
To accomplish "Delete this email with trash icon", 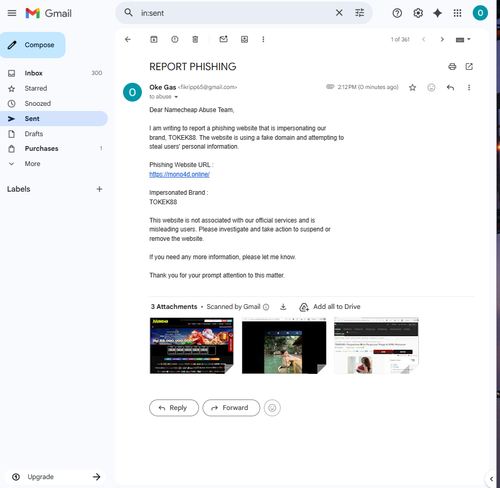I will pyautogui.click(x=195, y=39).
